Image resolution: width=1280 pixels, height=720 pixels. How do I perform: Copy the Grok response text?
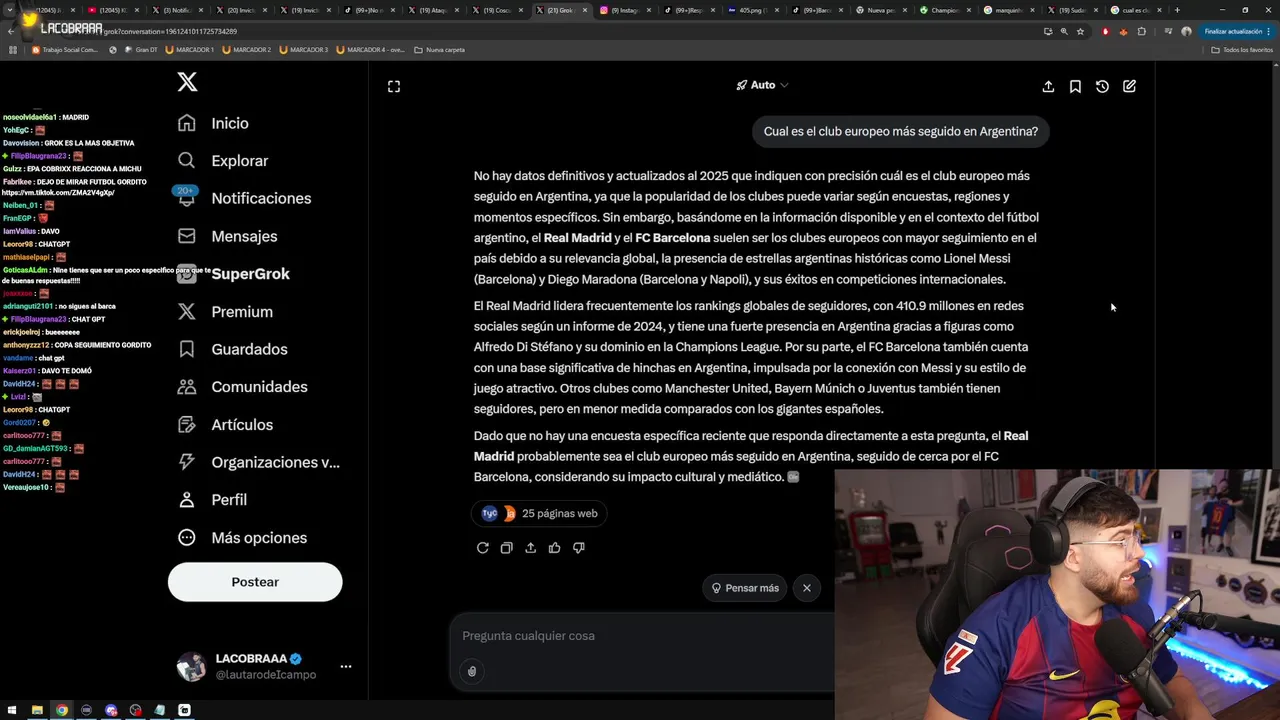click(506, 548)
